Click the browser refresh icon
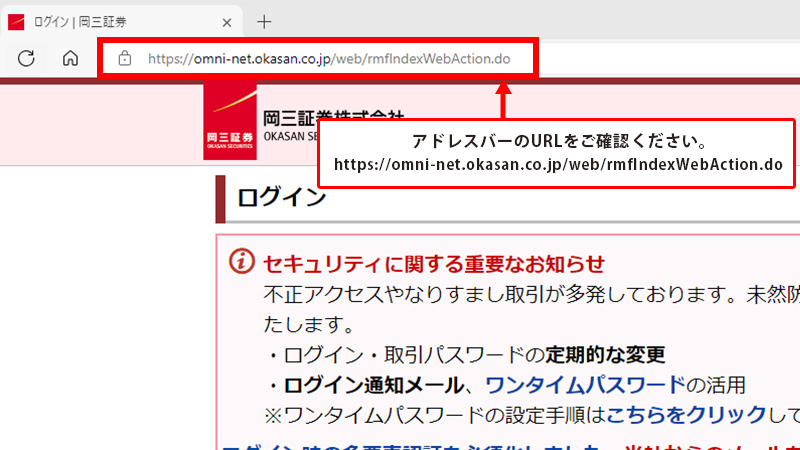 [x=27, y=58]
